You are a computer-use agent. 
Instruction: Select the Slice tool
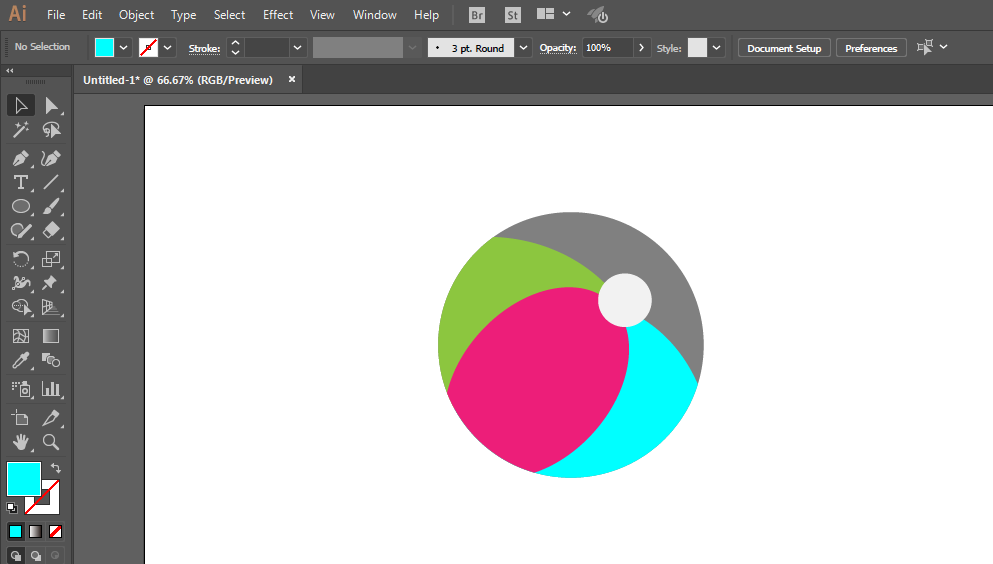[51, 418]
